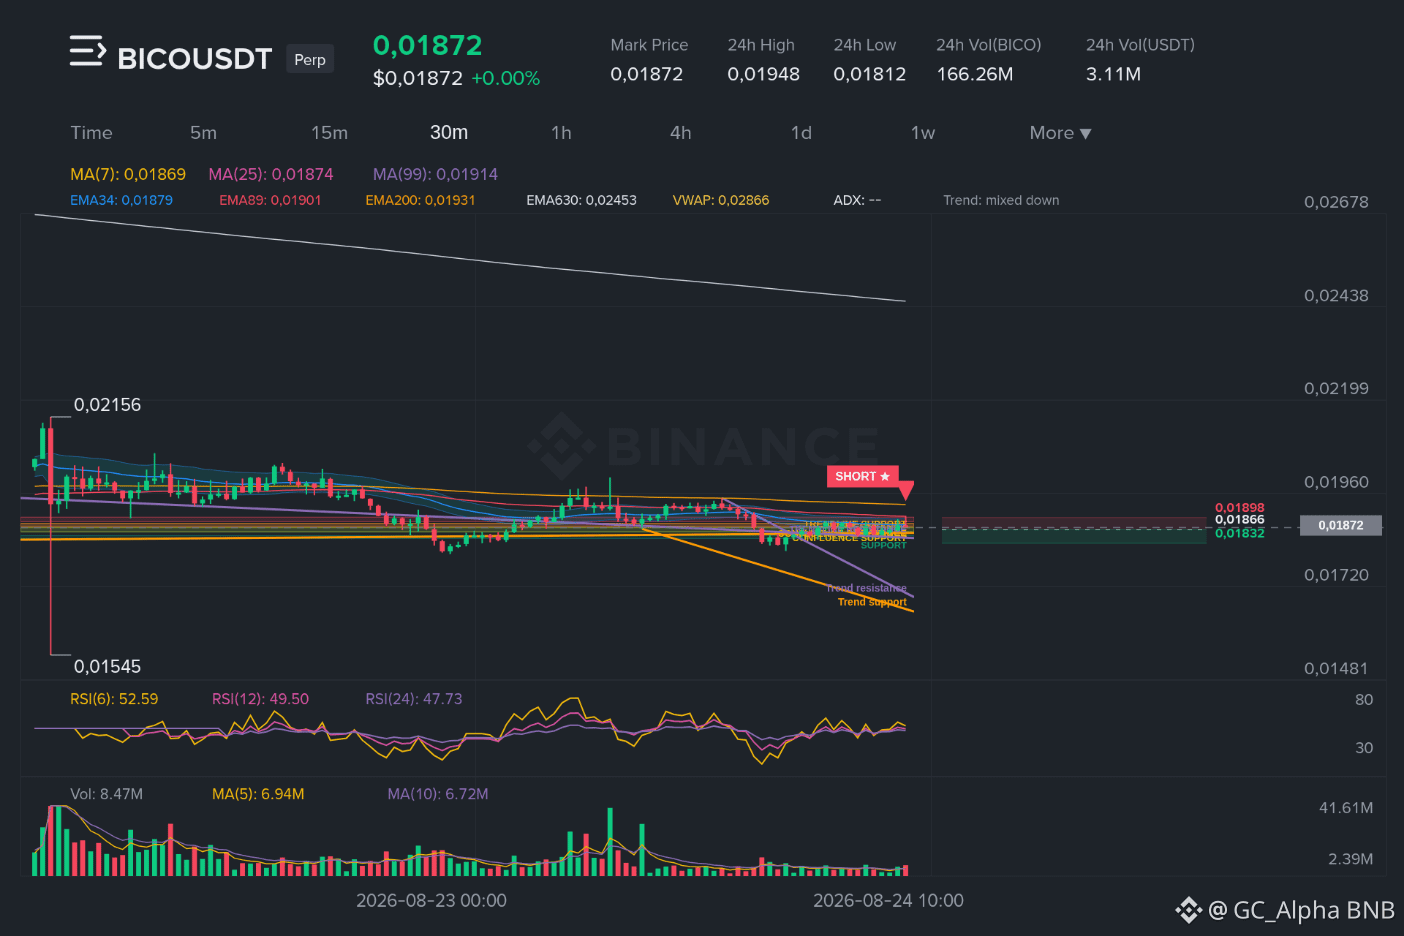Screen dimensions: 1404x936
Task: Click the RSI(12): 49.50 label
Action: (260, 699)
